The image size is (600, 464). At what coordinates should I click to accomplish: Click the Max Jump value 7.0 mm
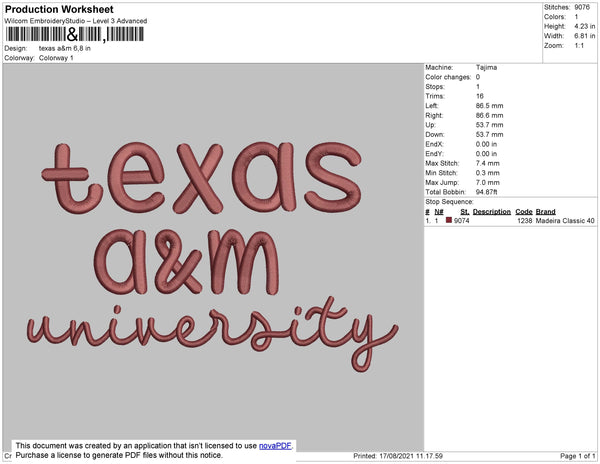pyautogui.click(x=488, y=182)
